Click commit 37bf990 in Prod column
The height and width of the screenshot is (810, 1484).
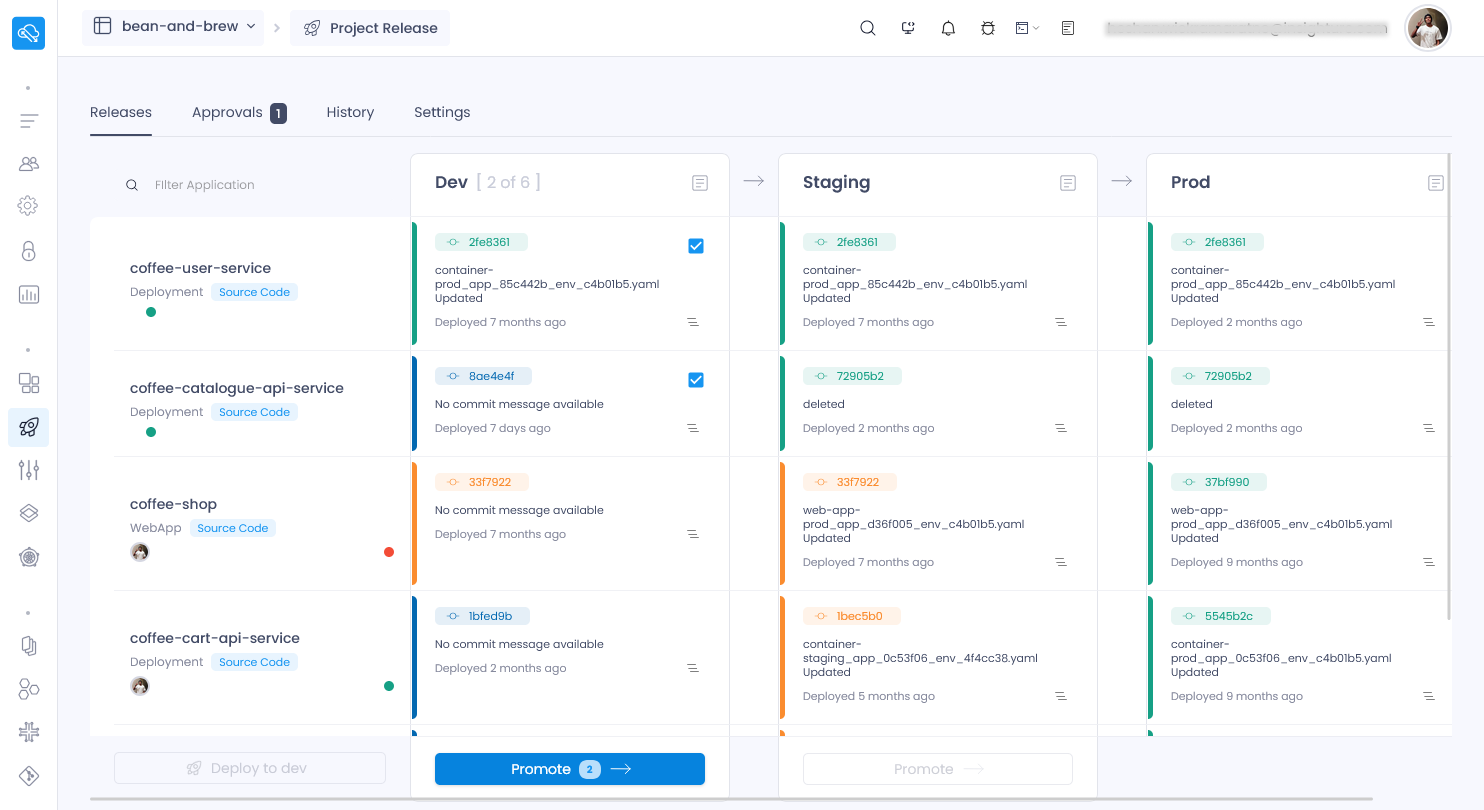pos(1218,482)
